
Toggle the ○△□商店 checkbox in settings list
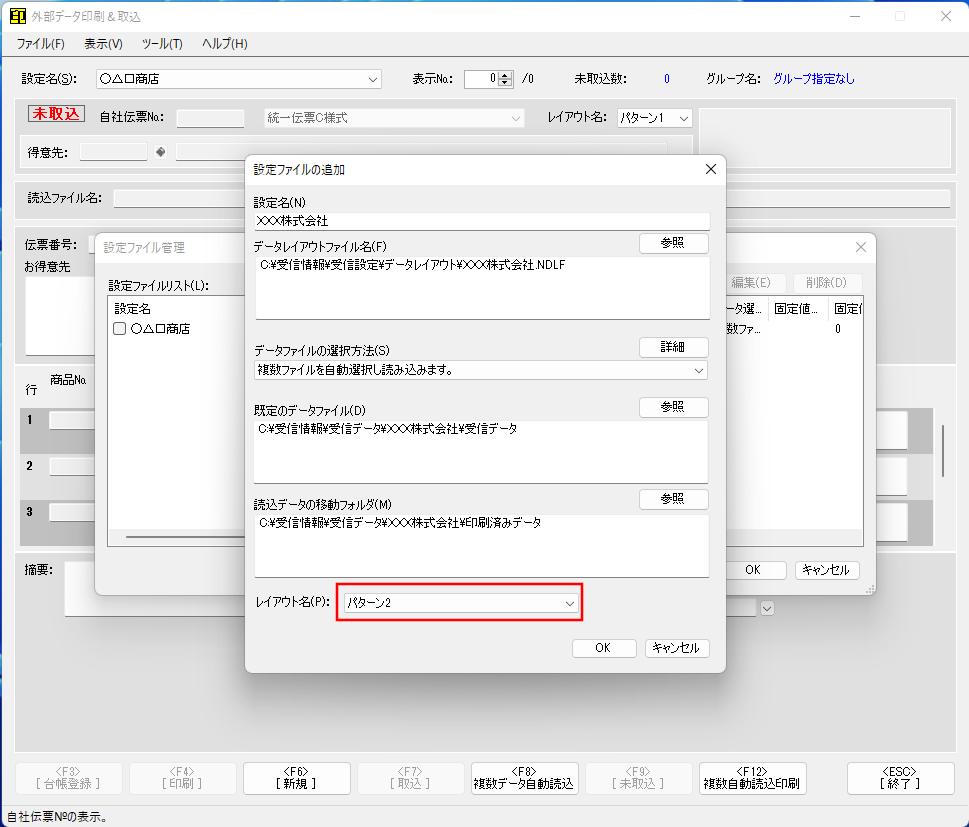120,328
